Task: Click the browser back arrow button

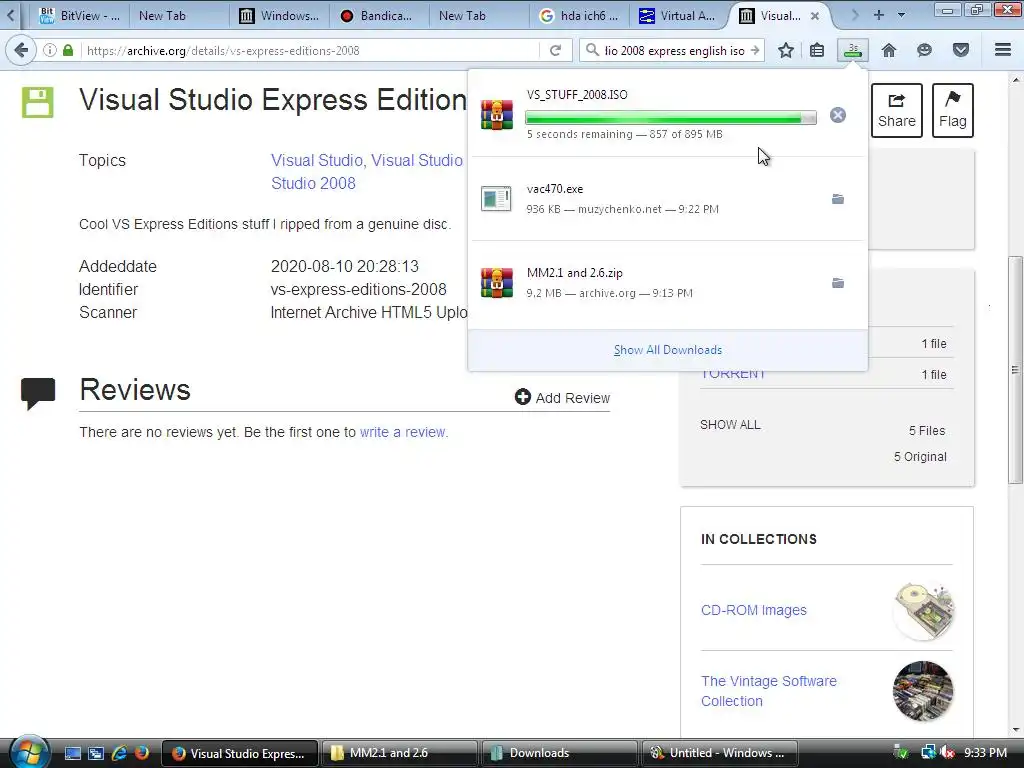Action: [x=21, y=50]
